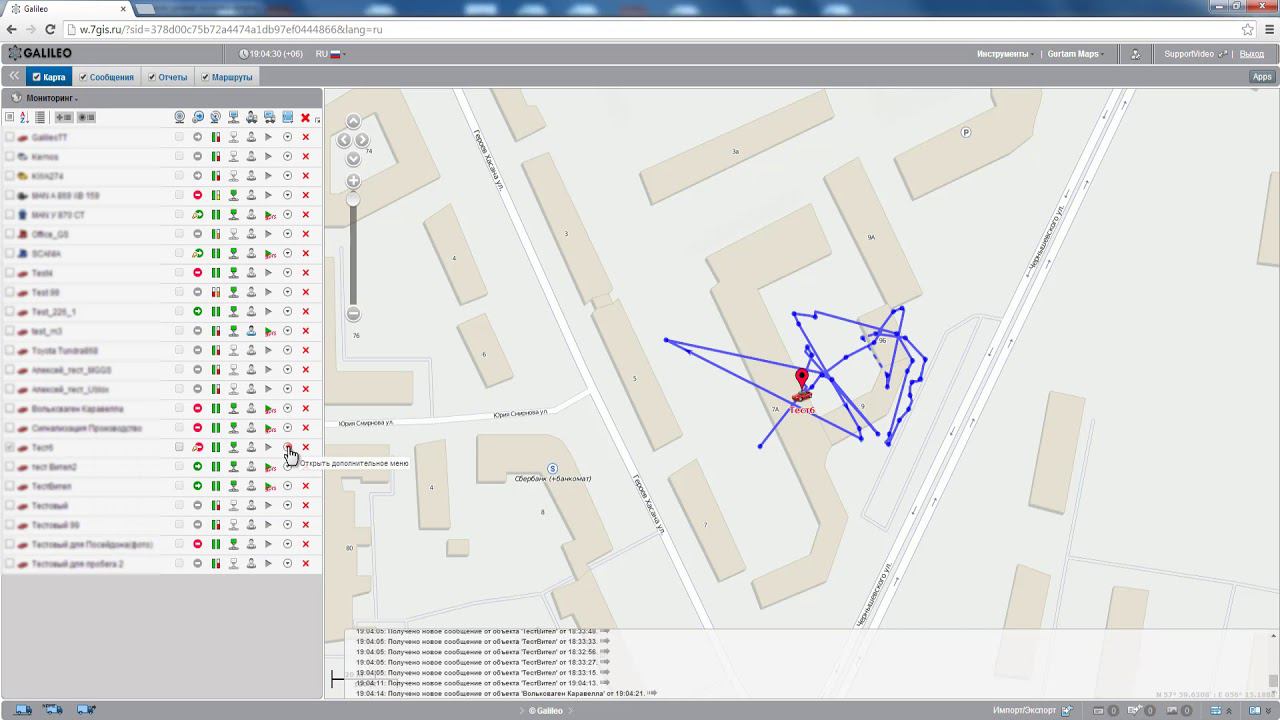Image resolution: width=1280 pixels, height=720 pixels.
Task: Toggle the Сообщения tab checkbox
Action: coord(84,77)
